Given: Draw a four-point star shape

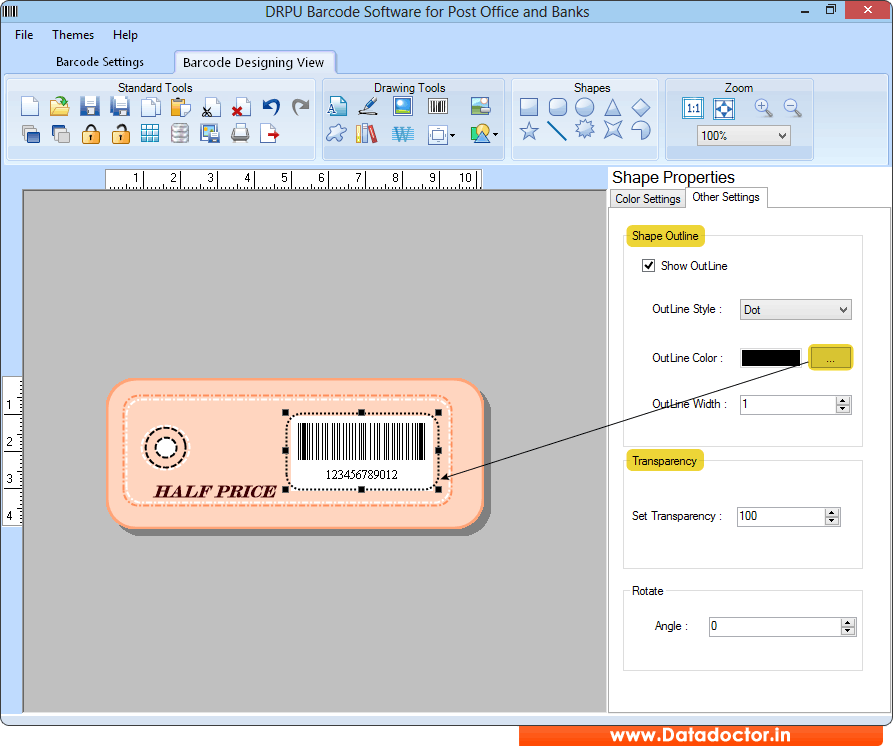Looking at the screenshot, I should point(613,130).
